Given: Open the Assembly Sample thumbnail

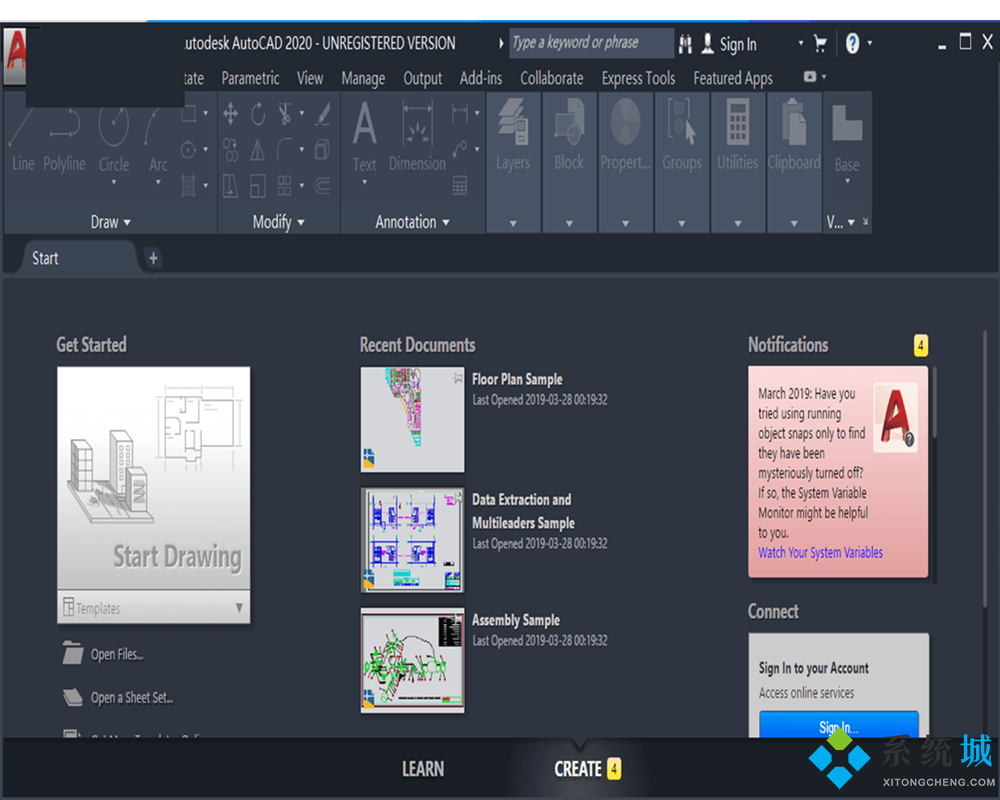Looking at the screenshot, I should 412,660.
